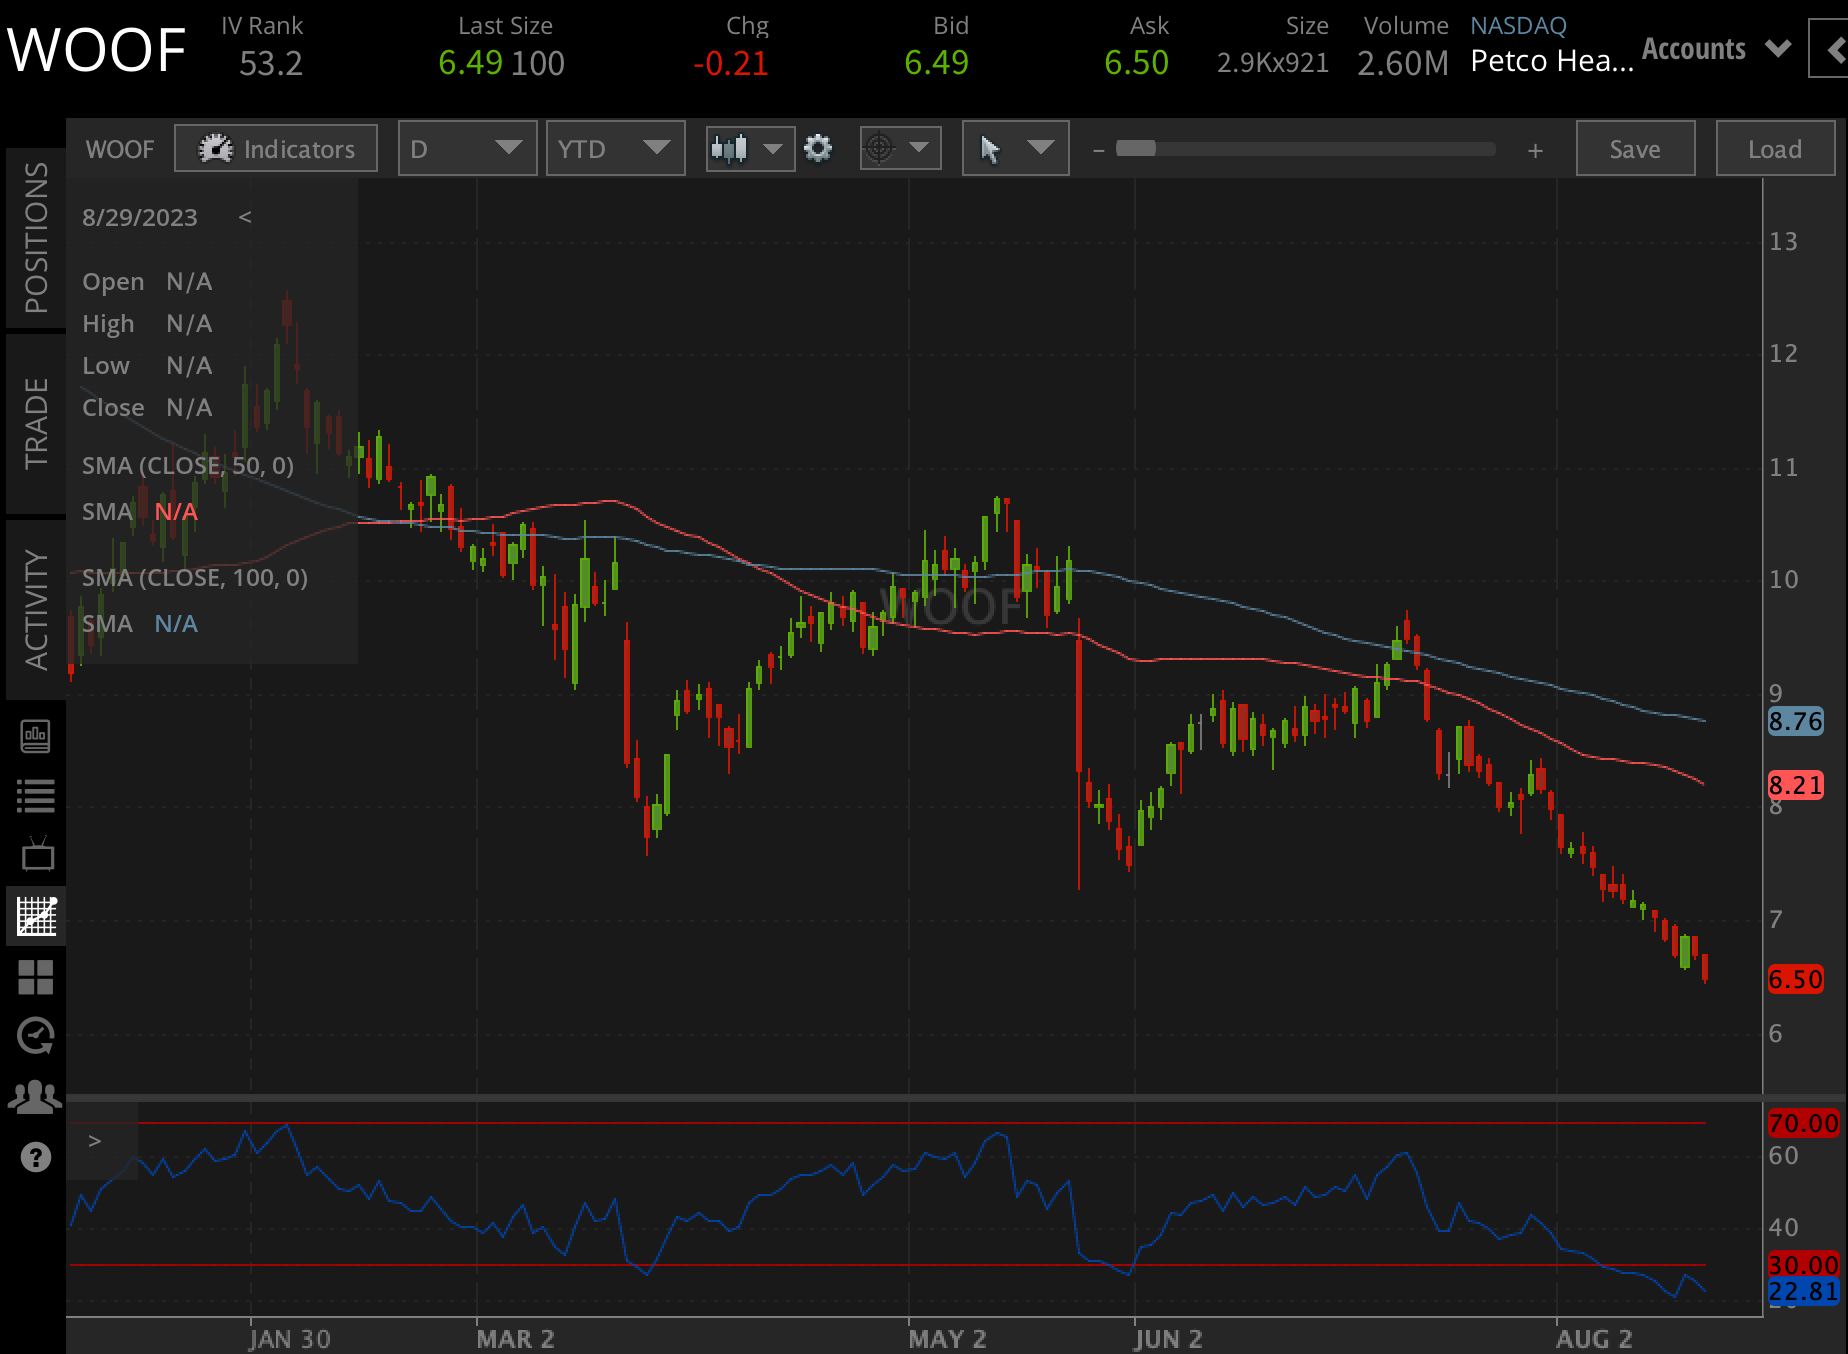Click the 22.81 RSI value label
Screen dimensions: 1848x1354
click(x=1804, y=1292)
